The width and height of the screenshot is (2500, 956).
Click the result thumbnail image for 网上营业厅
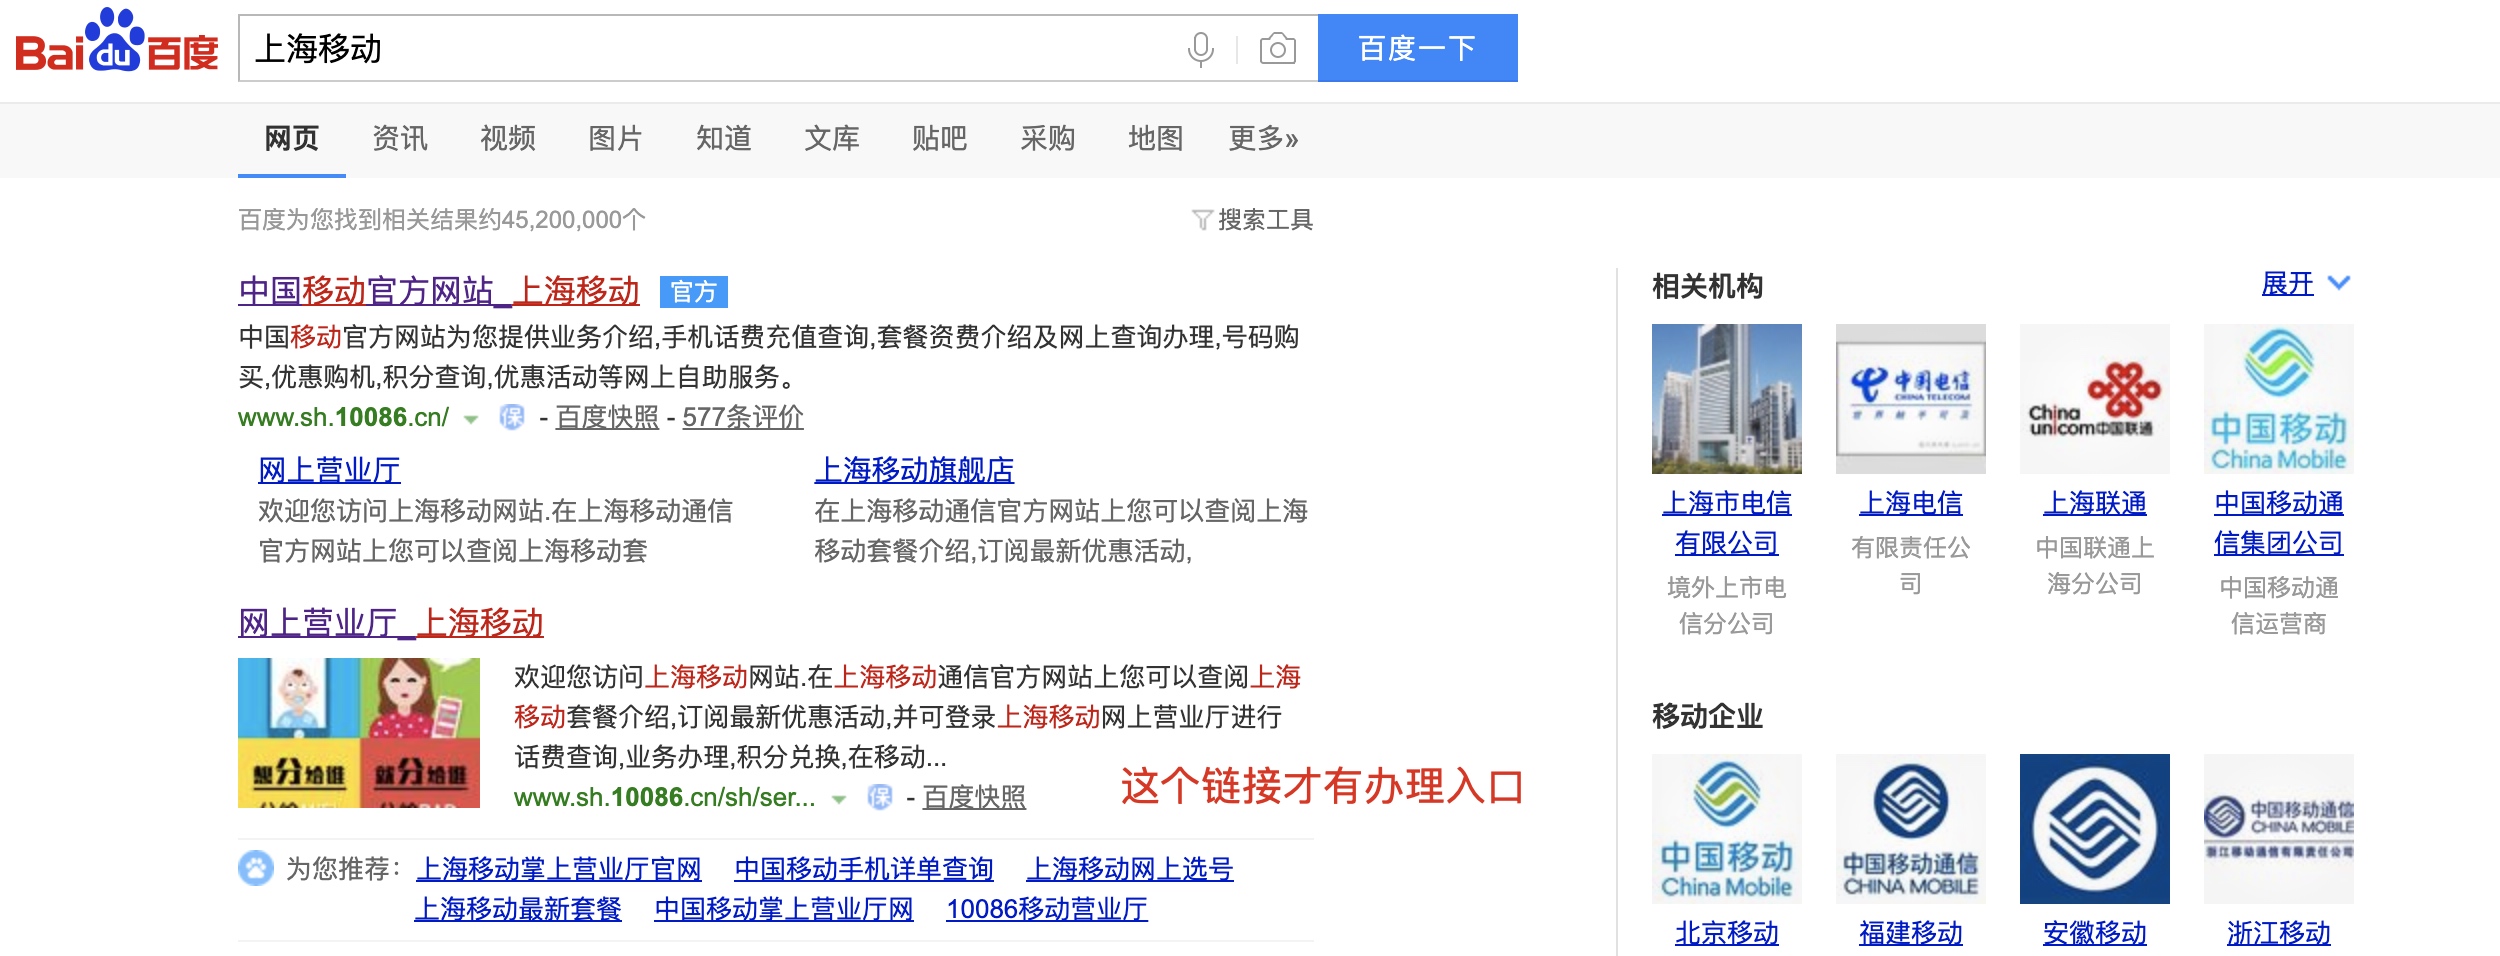click(359, 732)
